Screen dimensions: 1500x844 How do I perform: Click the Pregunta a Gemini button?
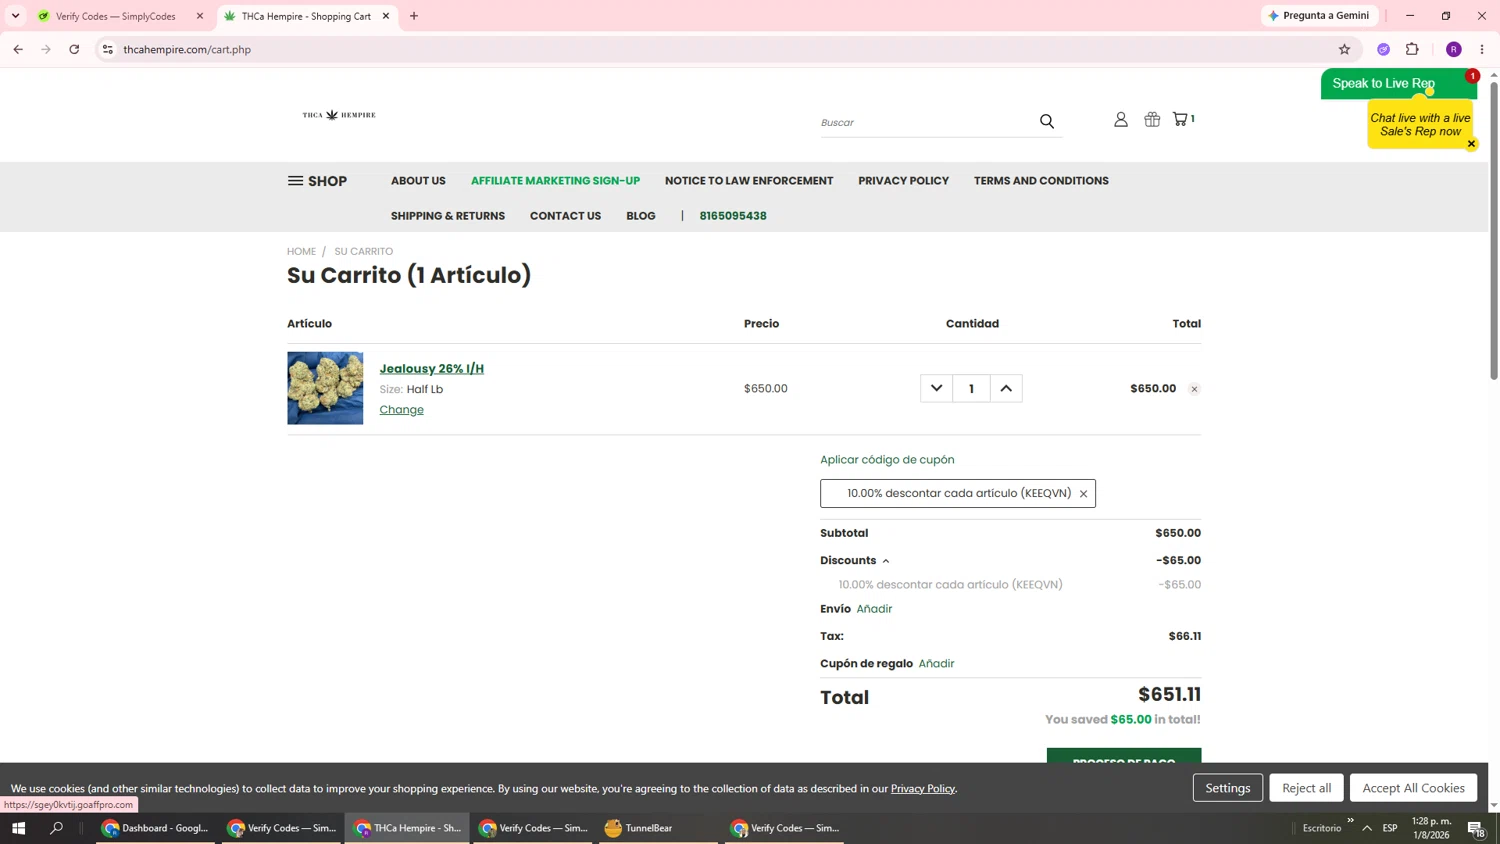1320,16
